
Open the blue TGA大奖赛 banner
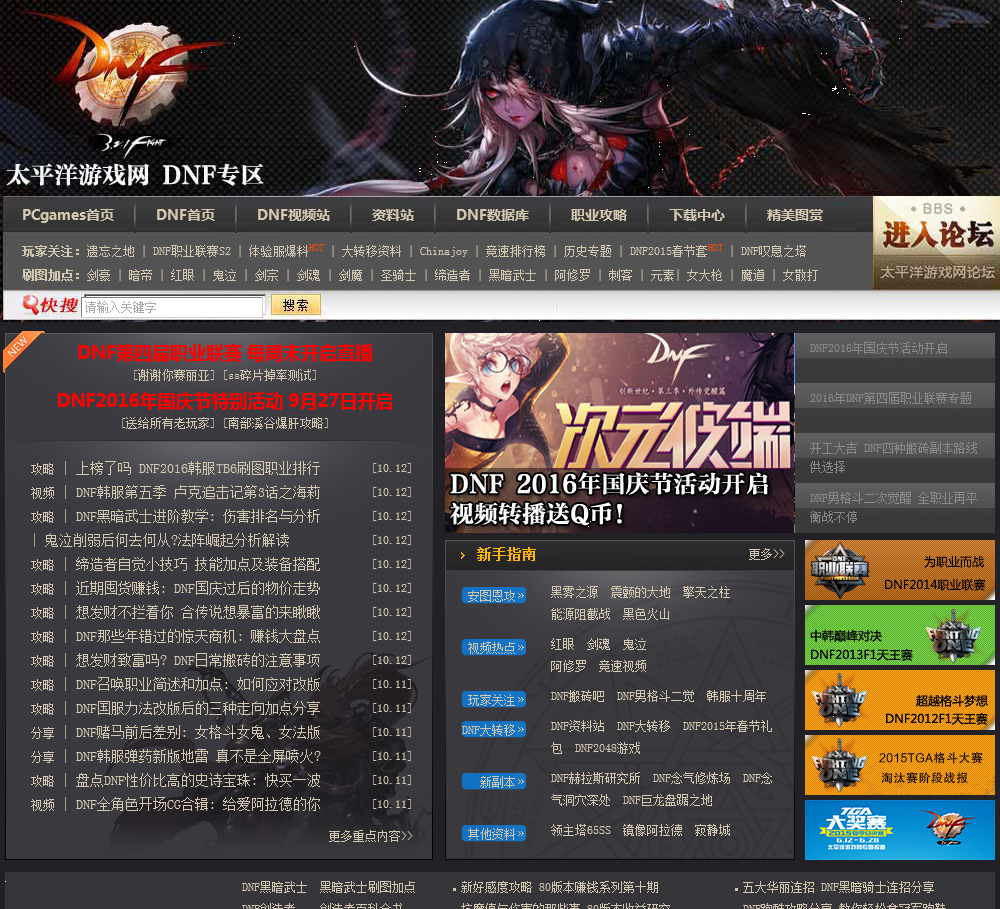tap(899, 830)
